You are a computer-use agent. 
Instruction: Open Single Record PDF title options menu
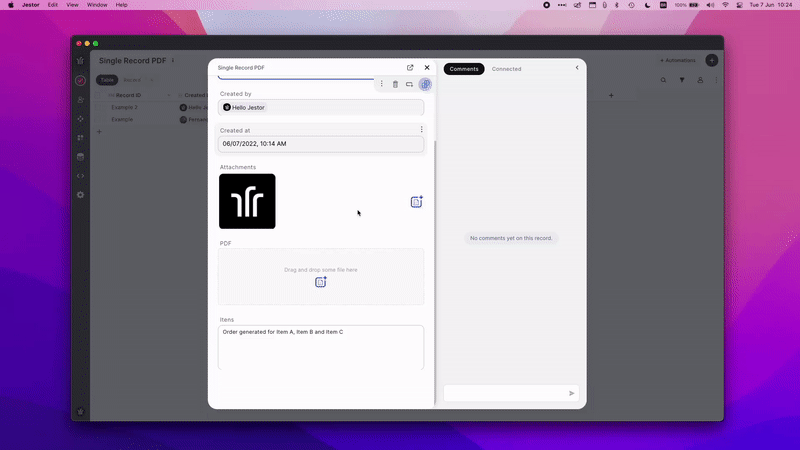pos(173,60)
